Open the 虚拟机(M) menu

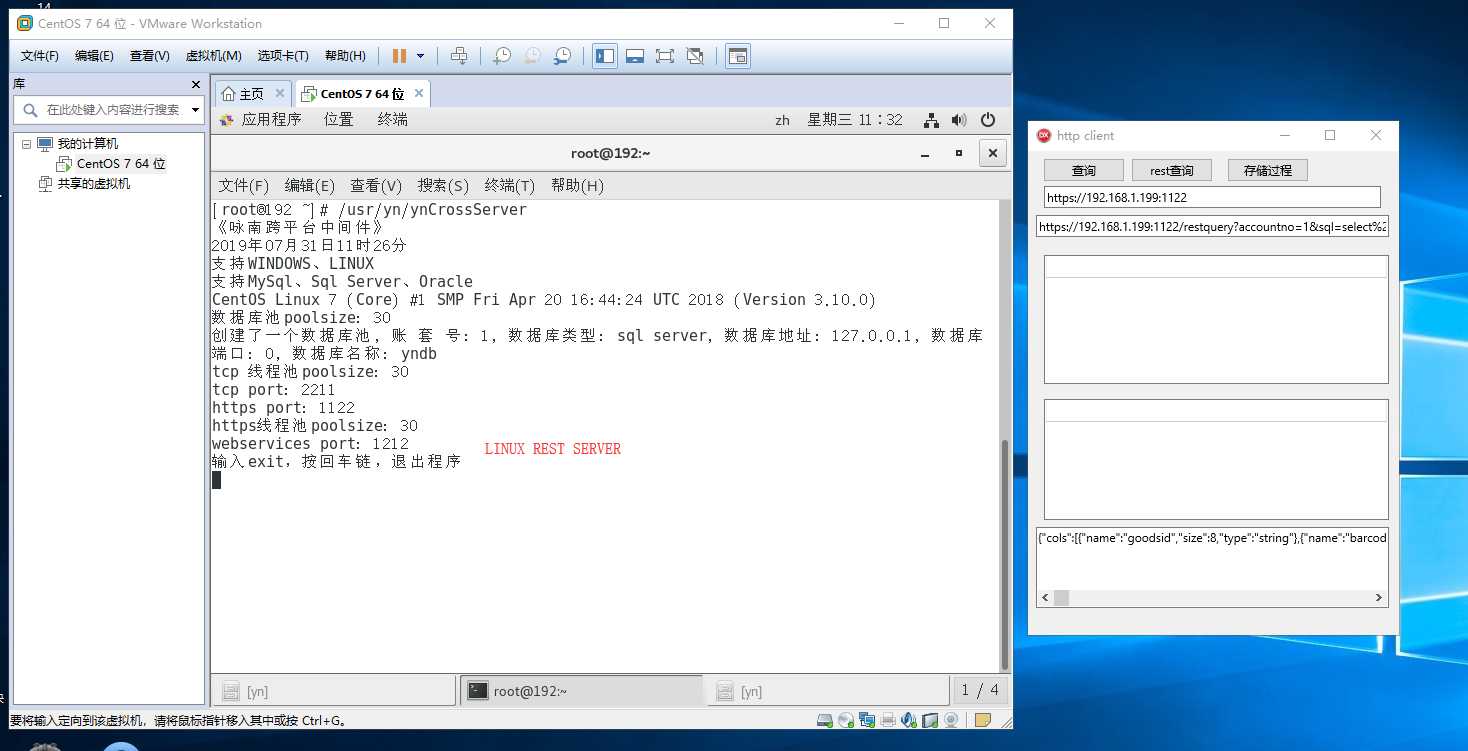coord(213,56)
